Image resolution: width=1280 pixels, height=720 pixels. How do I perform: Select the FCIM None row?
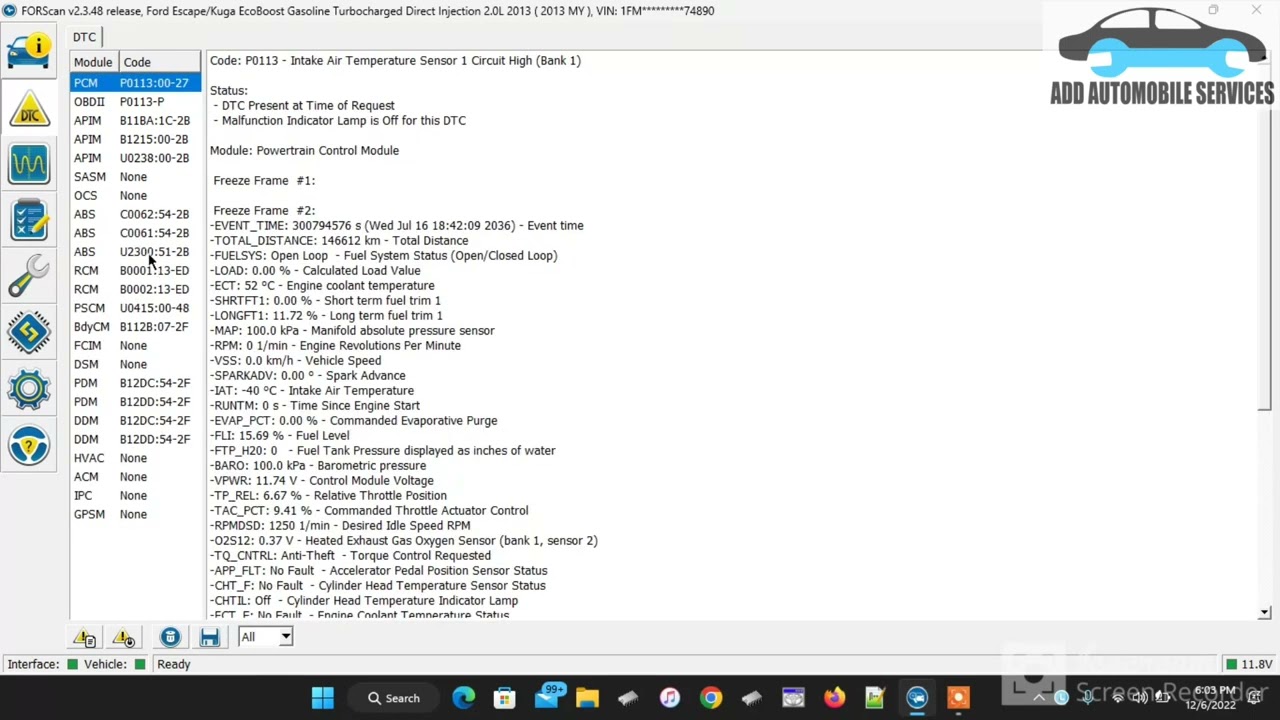point(135,346)
